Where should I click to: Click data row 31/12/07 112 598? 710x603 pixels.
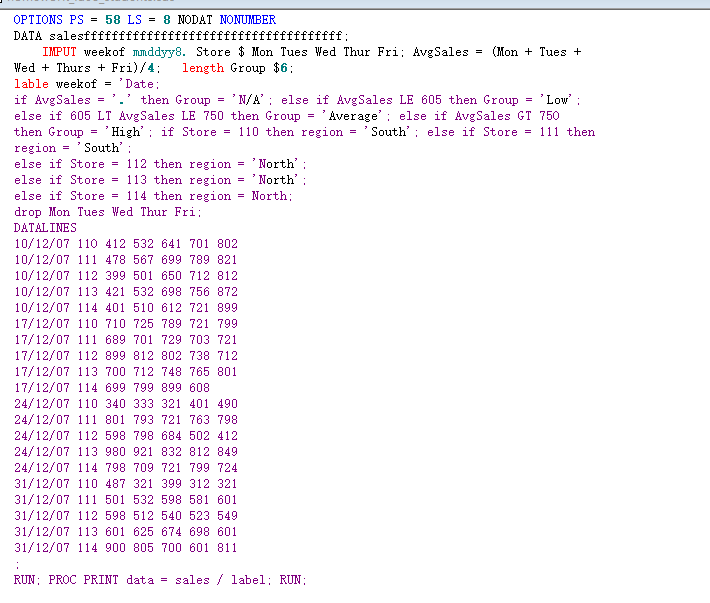tap(126, 516)
